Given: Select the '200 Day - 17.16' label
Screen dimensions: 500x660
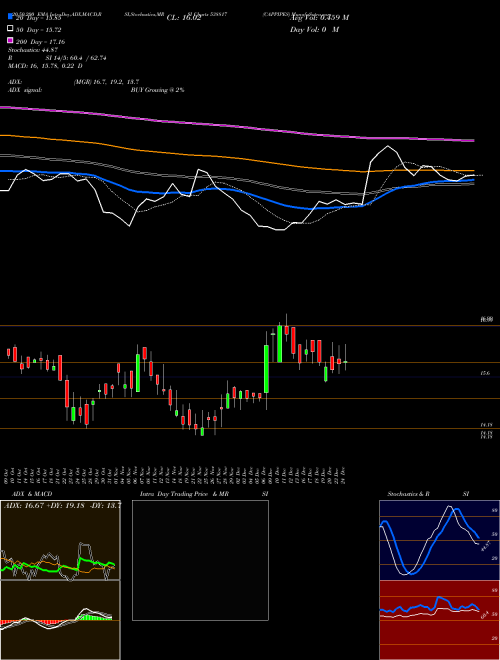Looking at the screenshot, I should pos(40,42).
